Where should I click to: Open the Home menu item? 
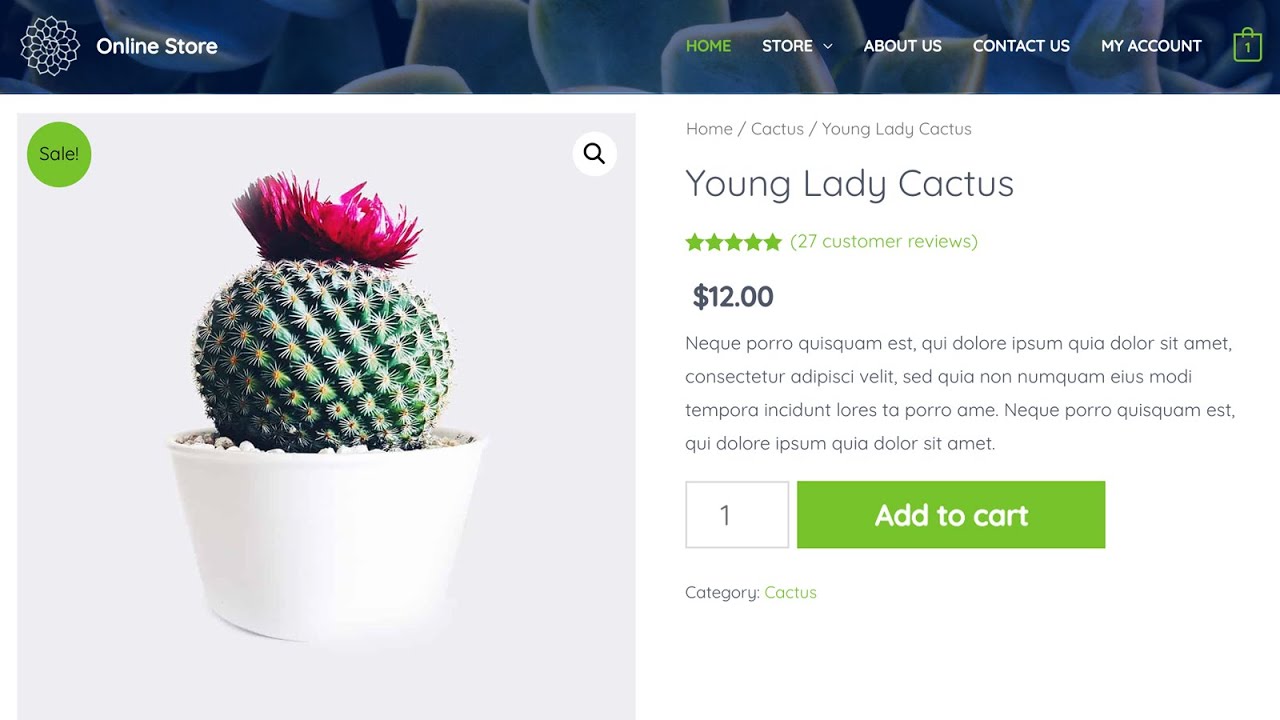708,46
